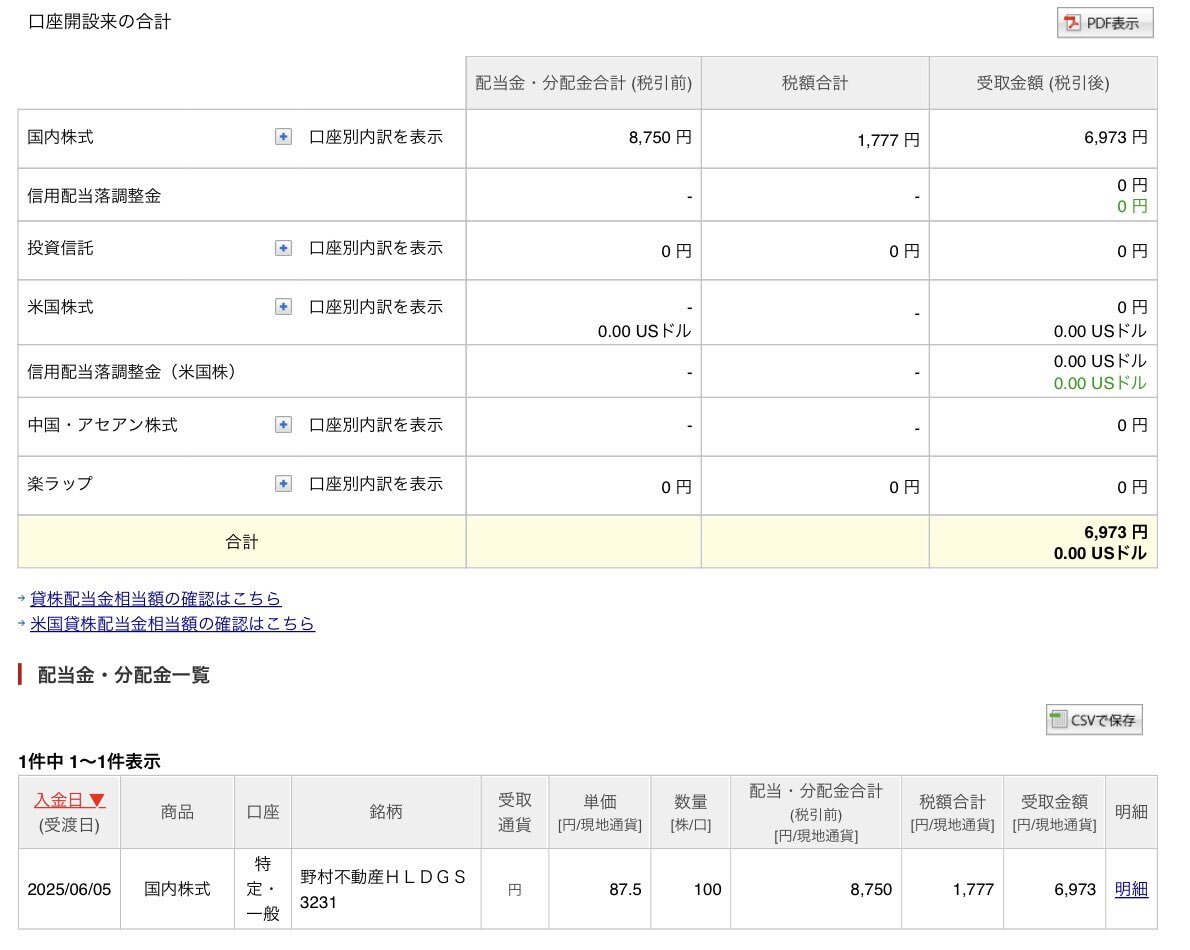Open the 米国貸株配当金相当額の確認はこちら link
This screenshot has width=1190, height=950.
point(172,624)
